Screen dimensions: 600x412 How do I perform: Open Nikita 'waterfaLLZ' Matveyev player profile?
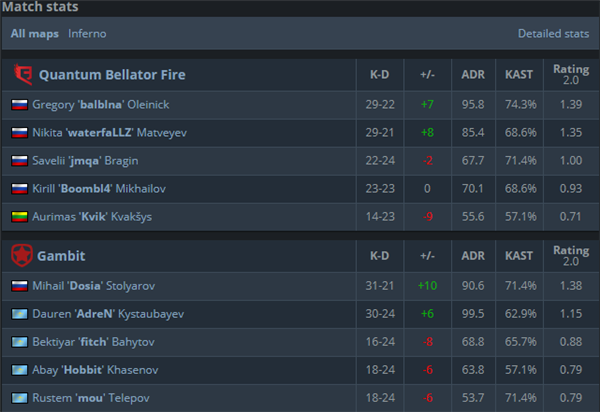click(109, 133)
